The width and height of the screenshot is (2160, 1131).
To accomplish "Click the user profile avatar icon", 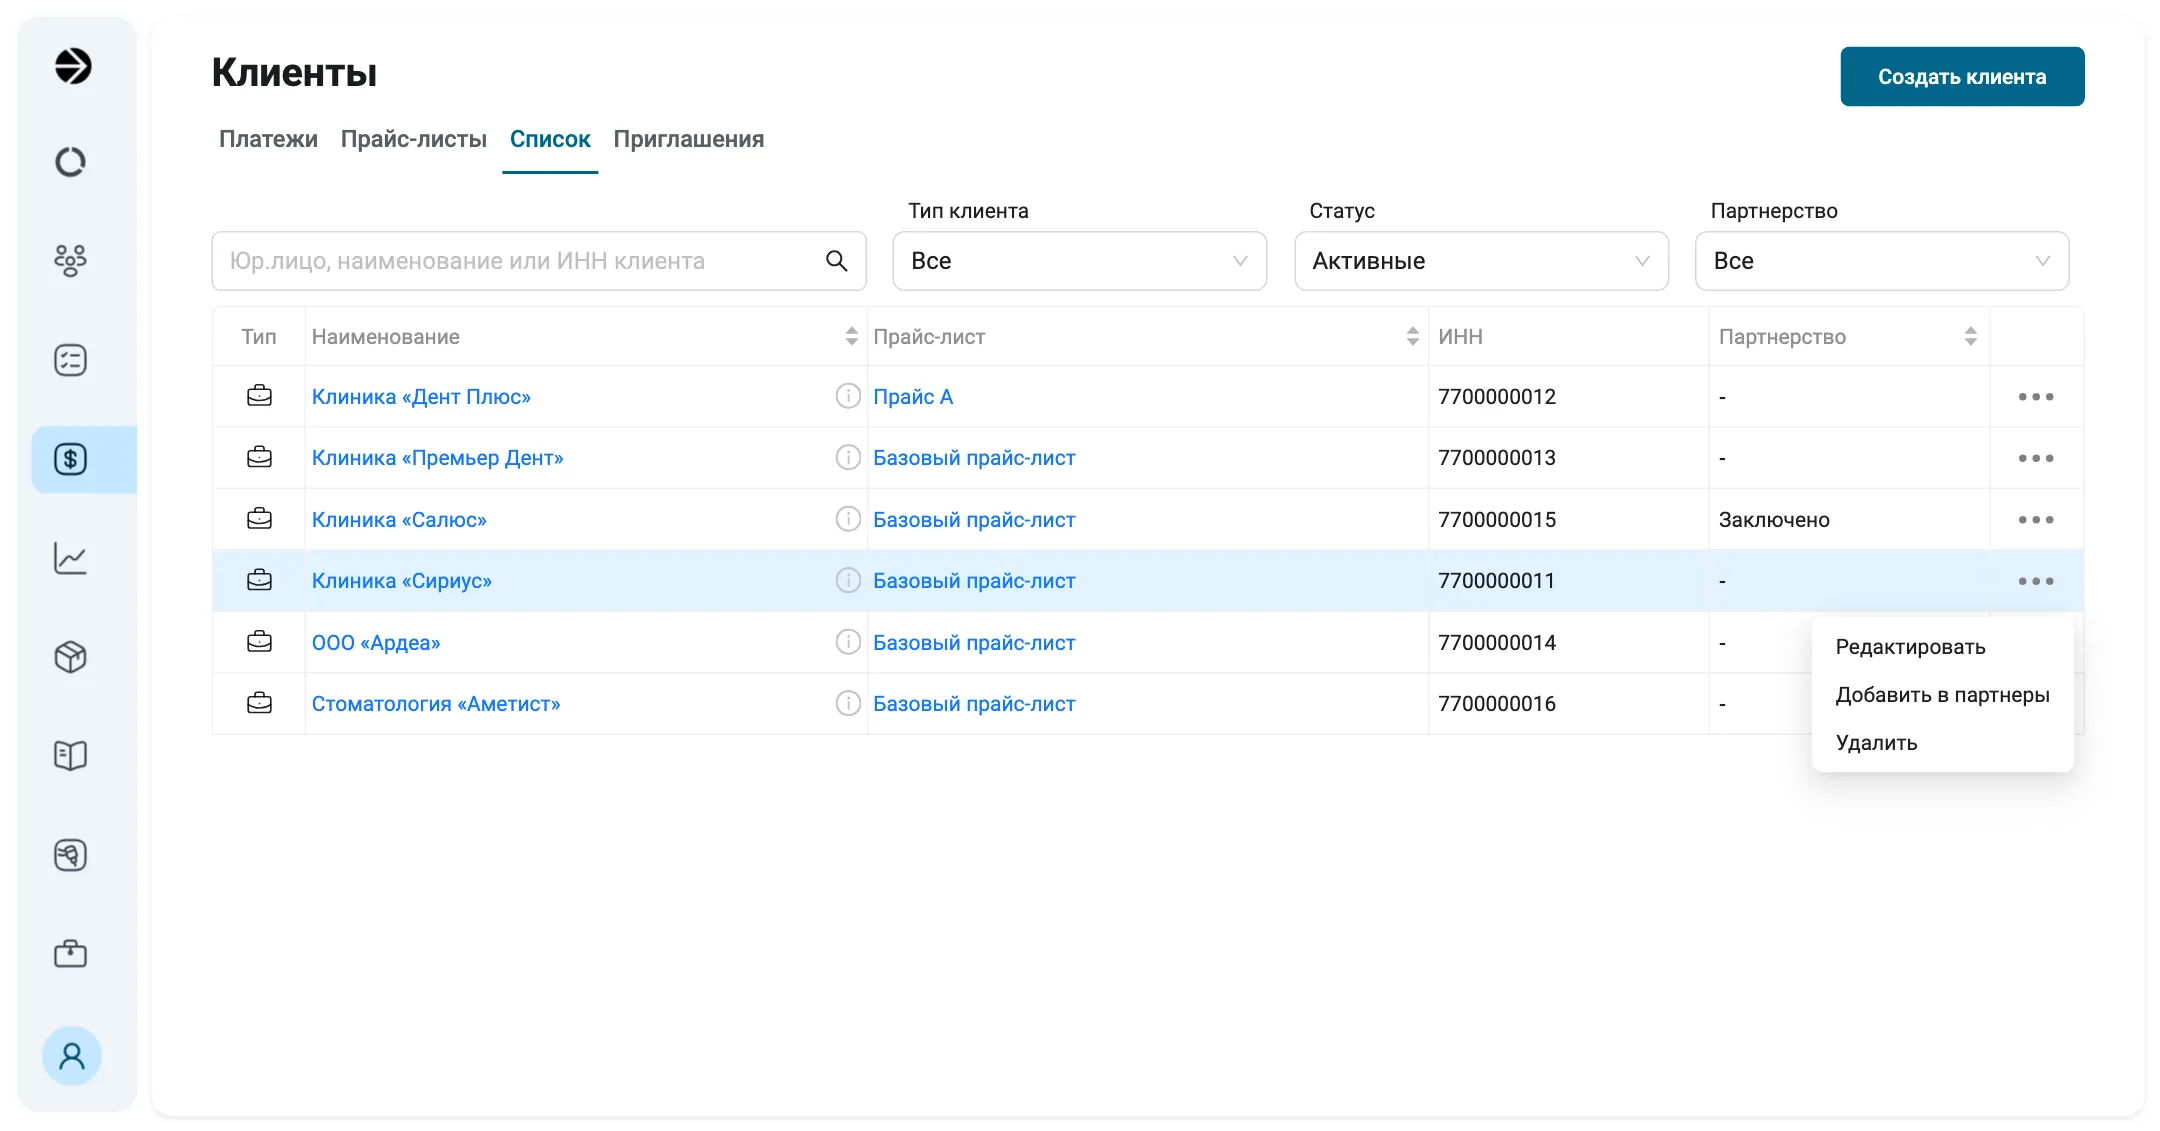I will point(71,1056).
